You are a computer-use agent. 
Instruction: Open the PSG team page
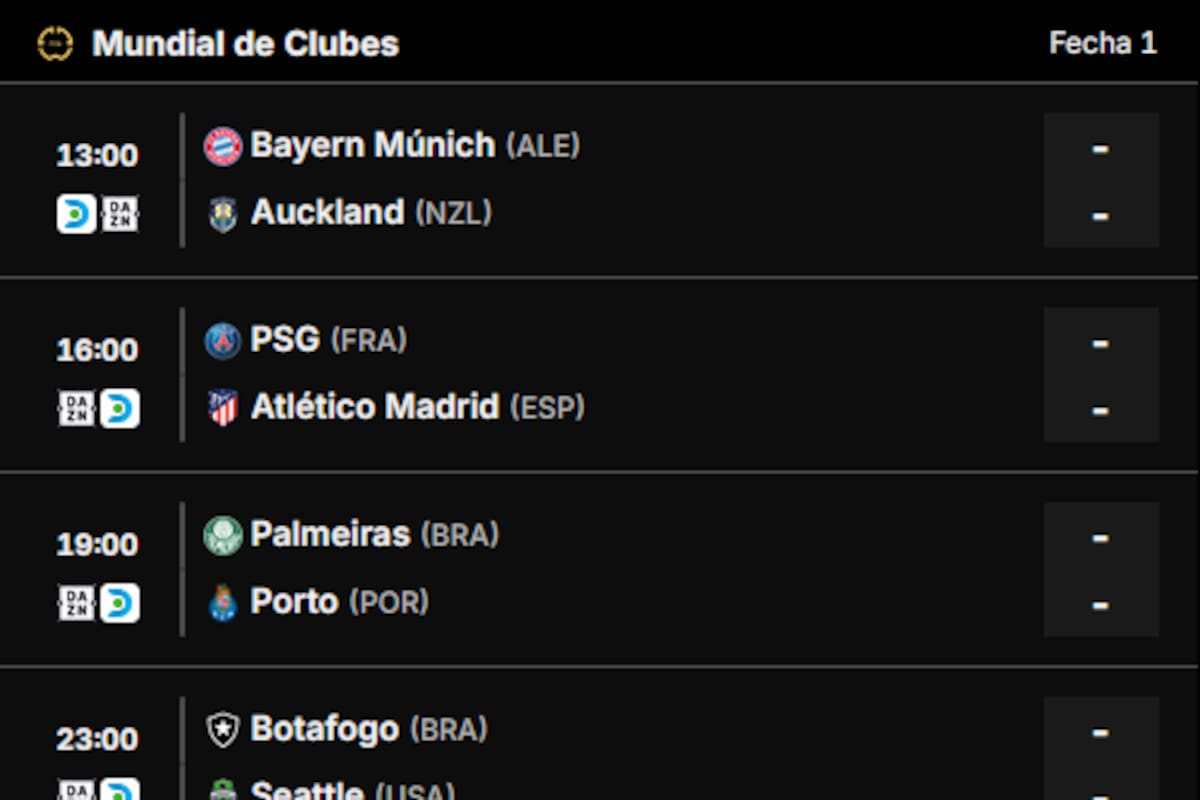point(284,340)
